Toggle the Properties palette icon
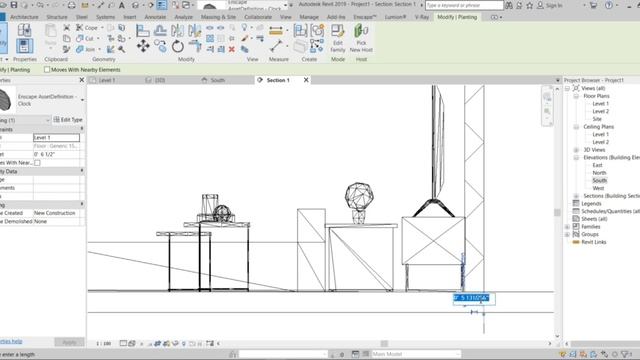This screenshot has width=640, height=360. coord(24,46)
